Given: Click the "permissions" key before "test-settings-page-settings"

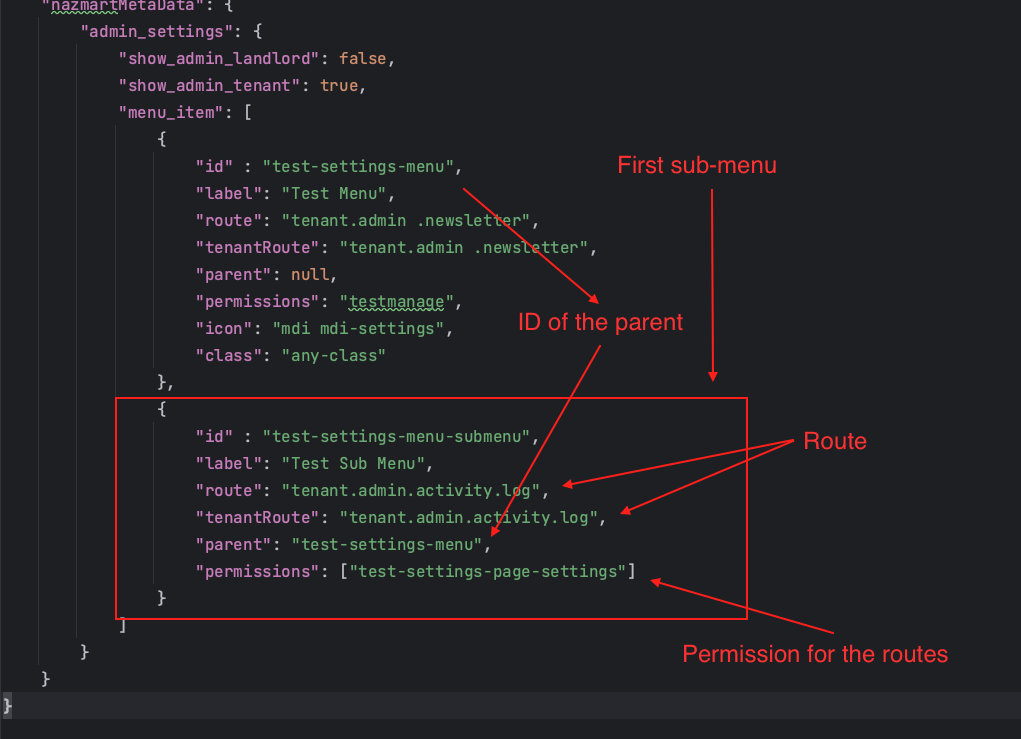Looking at the screenshot, I should (x=257, y=572).
